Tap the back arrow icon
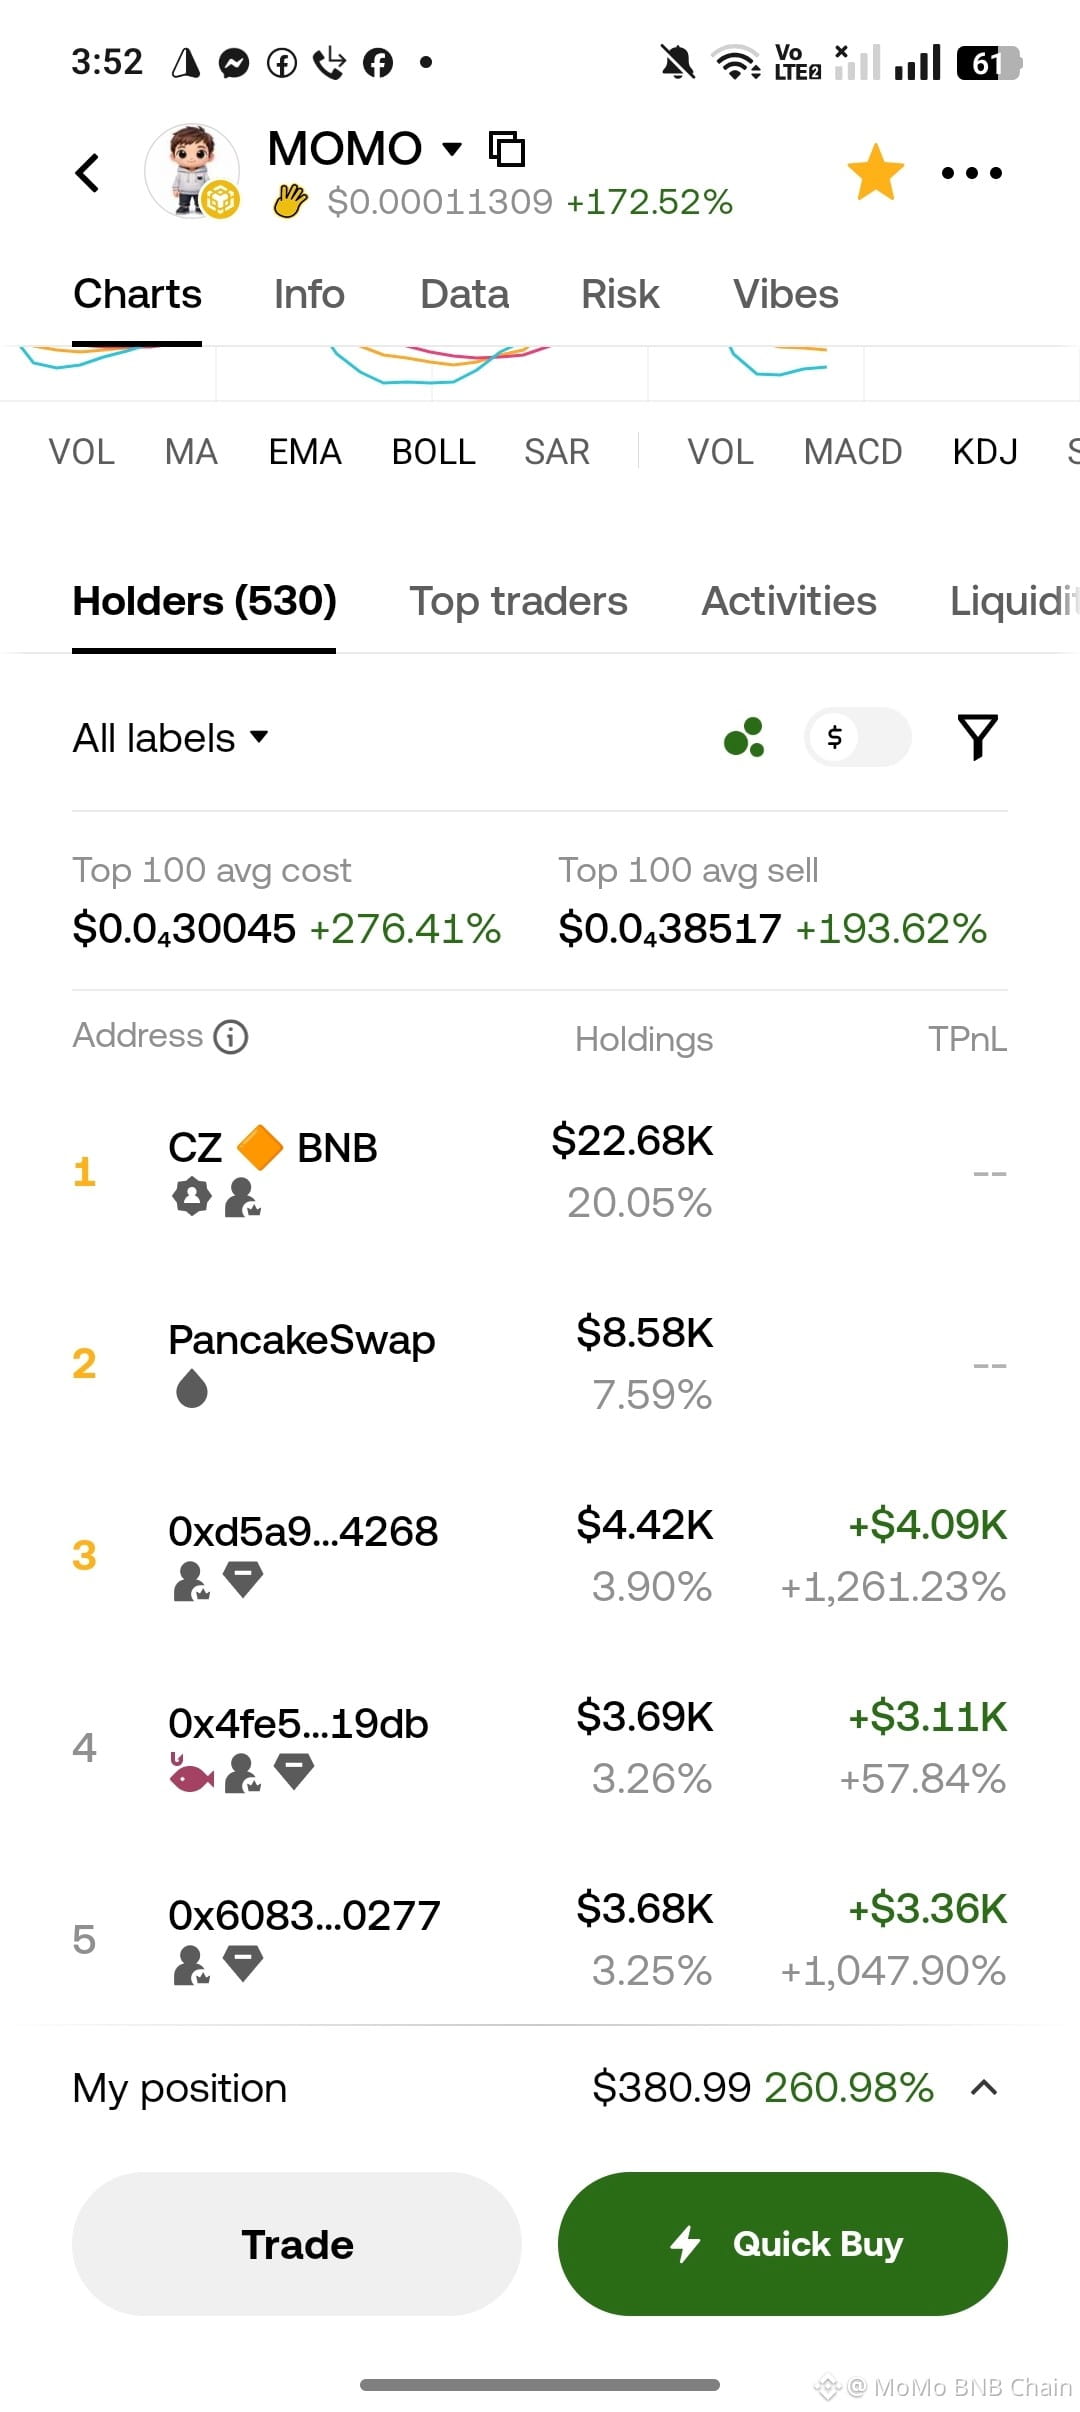1080x2412 pixels. point(88,172)
